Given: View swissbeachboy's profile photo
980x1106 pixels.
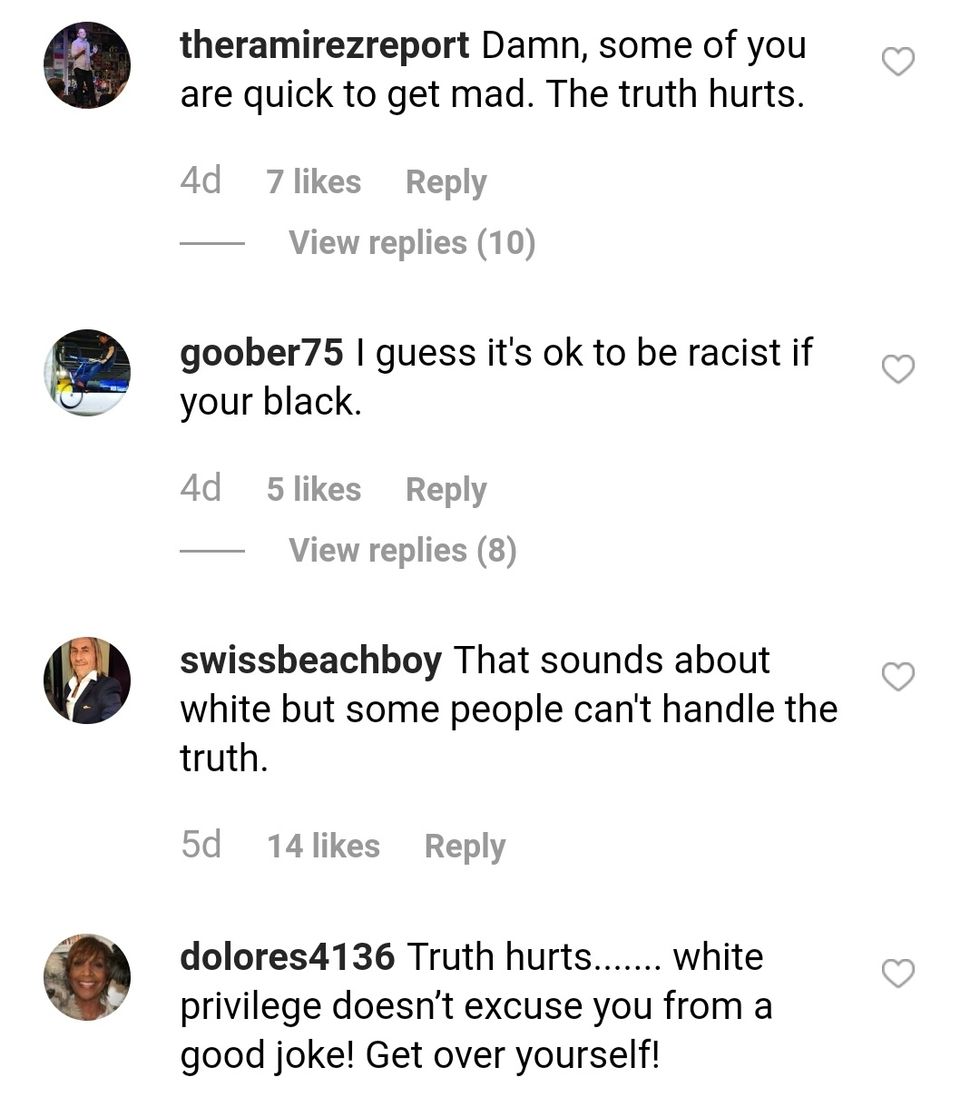Looking at the screenshot, I should coord(87,680).
